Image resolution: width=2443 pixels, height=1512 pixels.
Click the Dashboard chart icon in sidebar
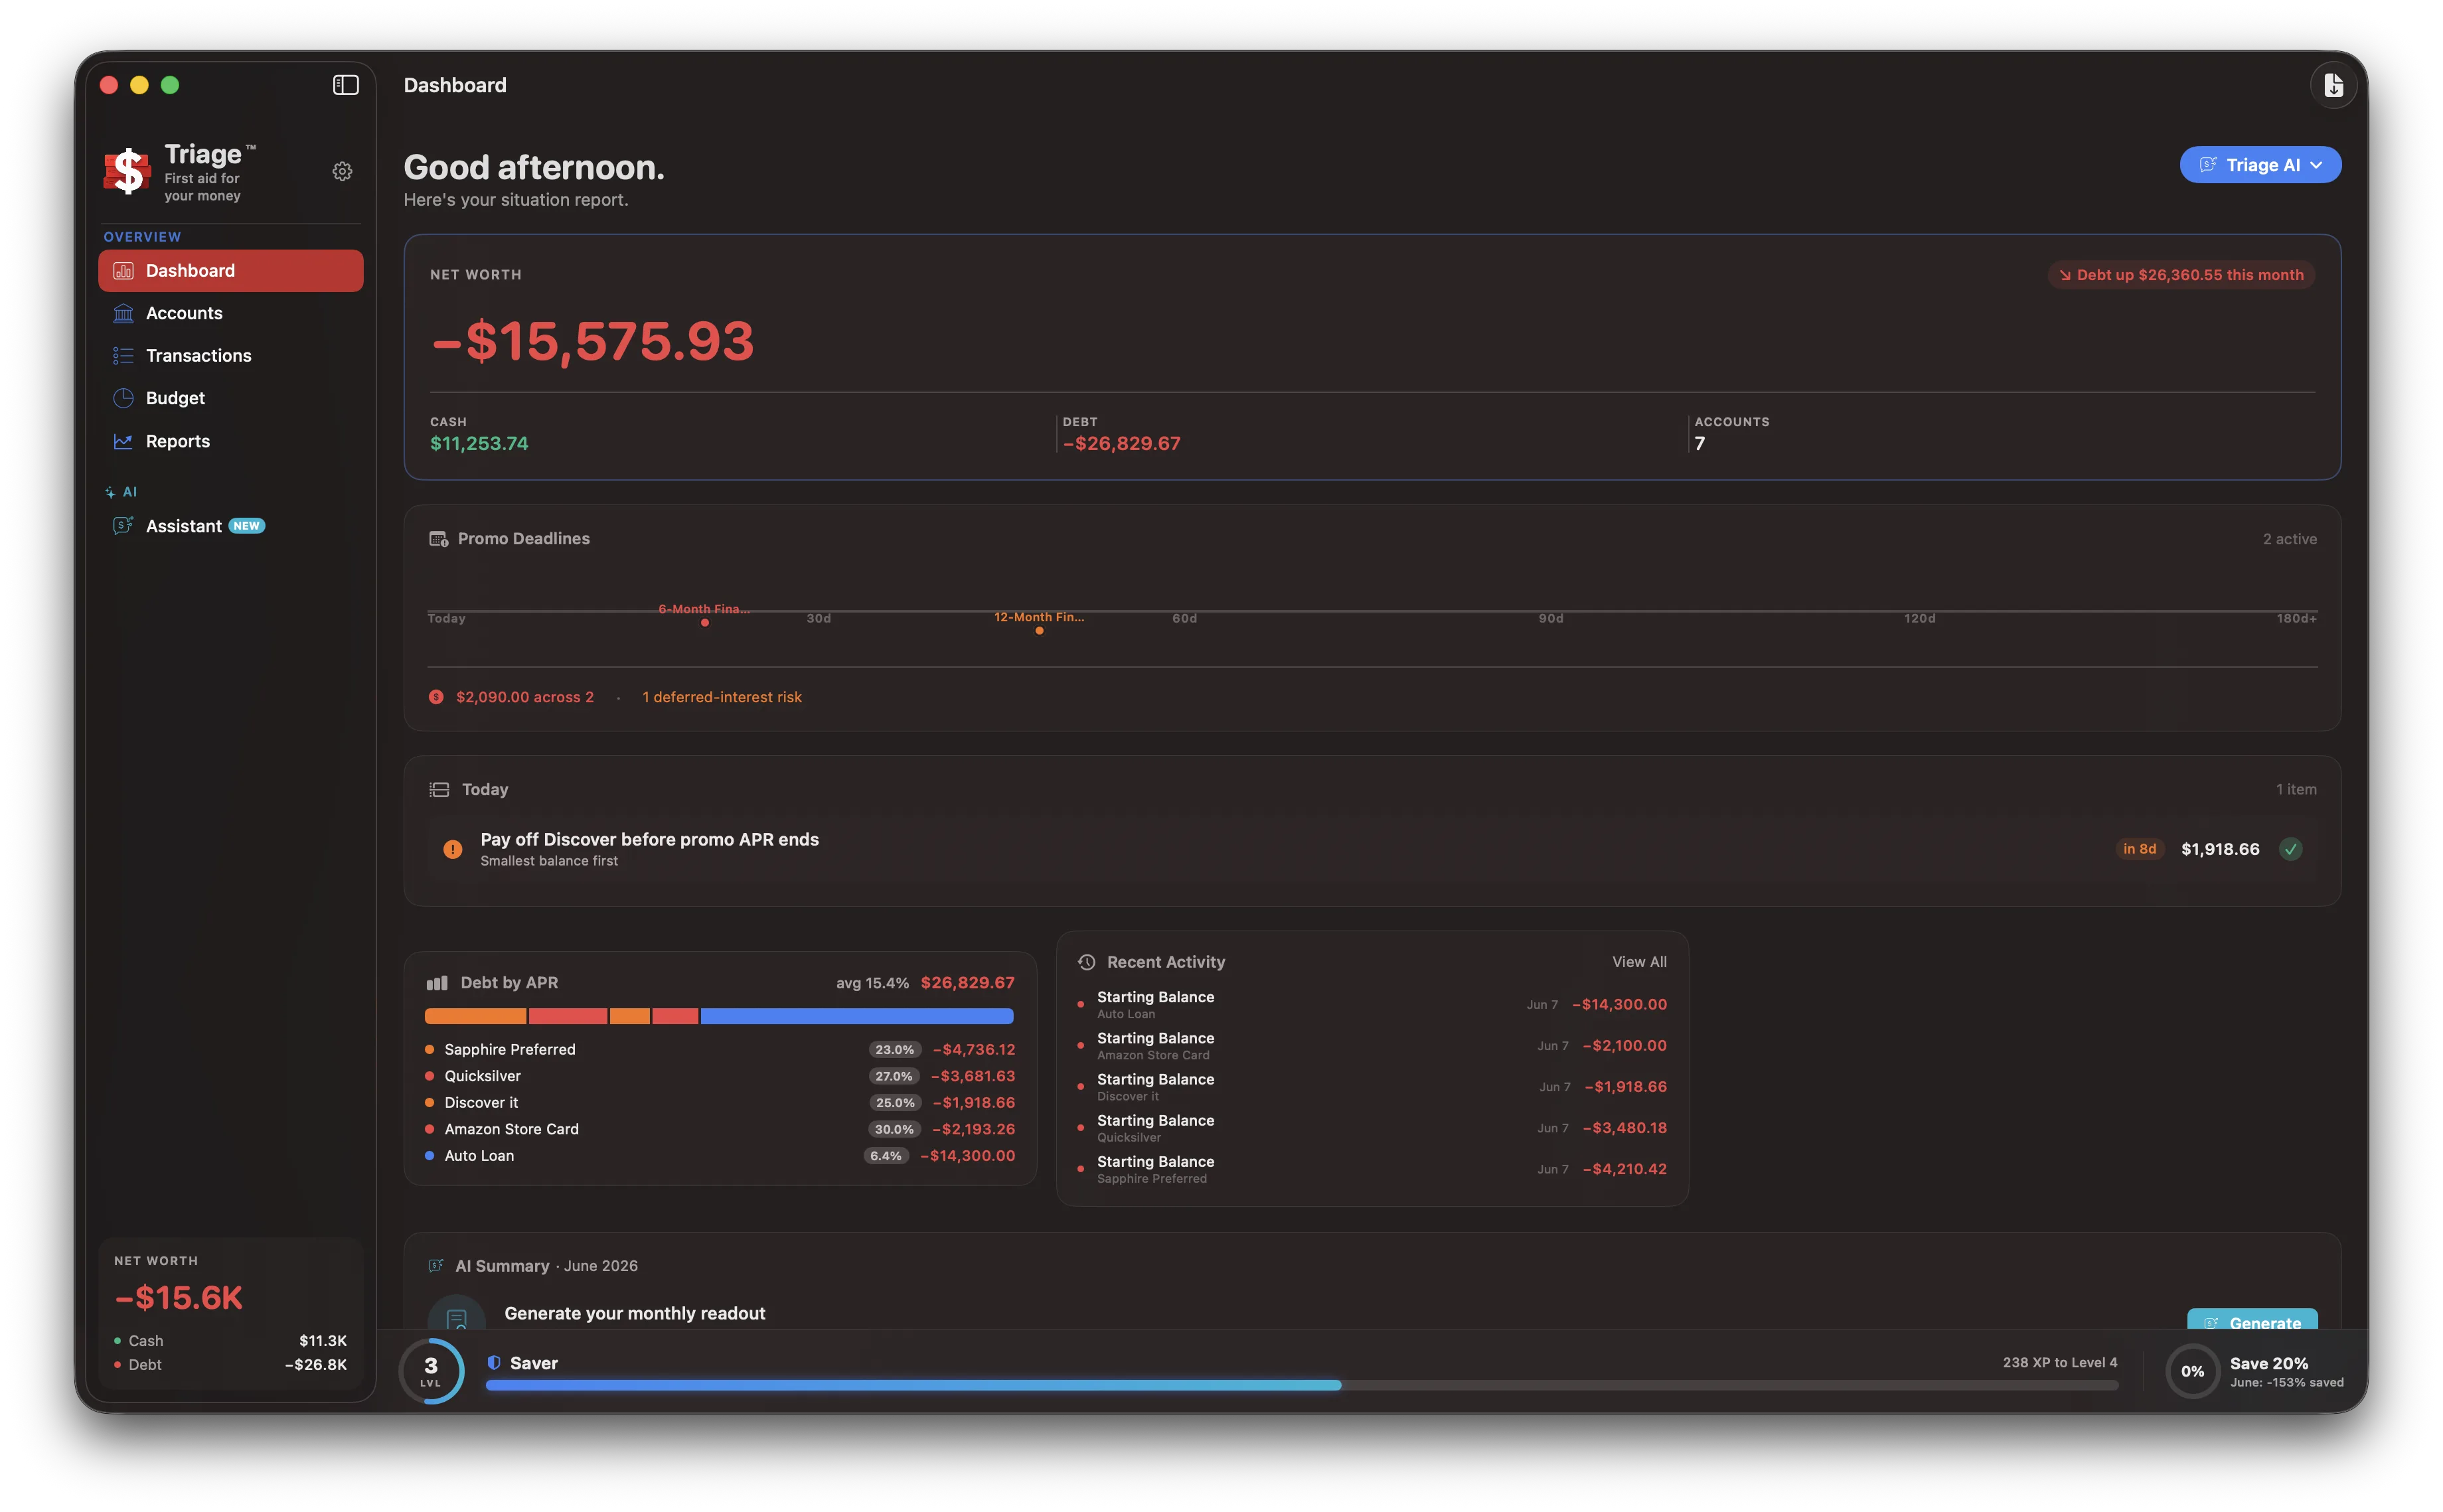[x=123, y=271]
